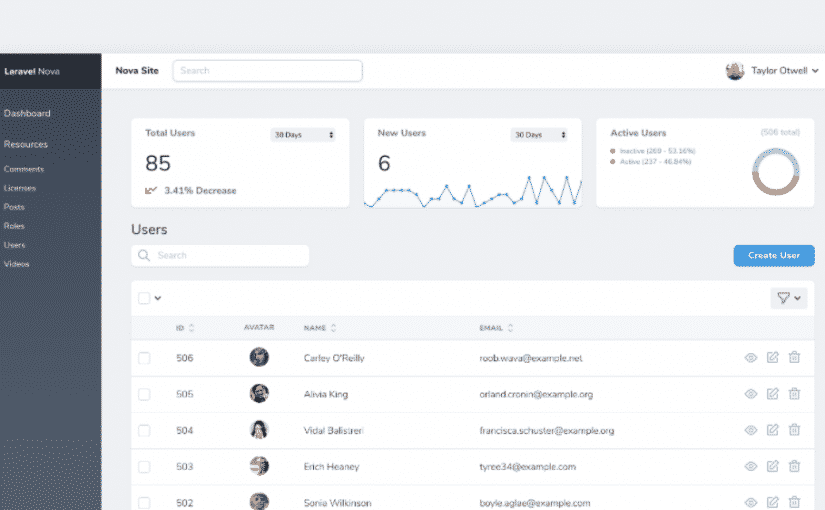Open Posts resource in sidebar
This screenshot has height=510, width=825.
14,207
